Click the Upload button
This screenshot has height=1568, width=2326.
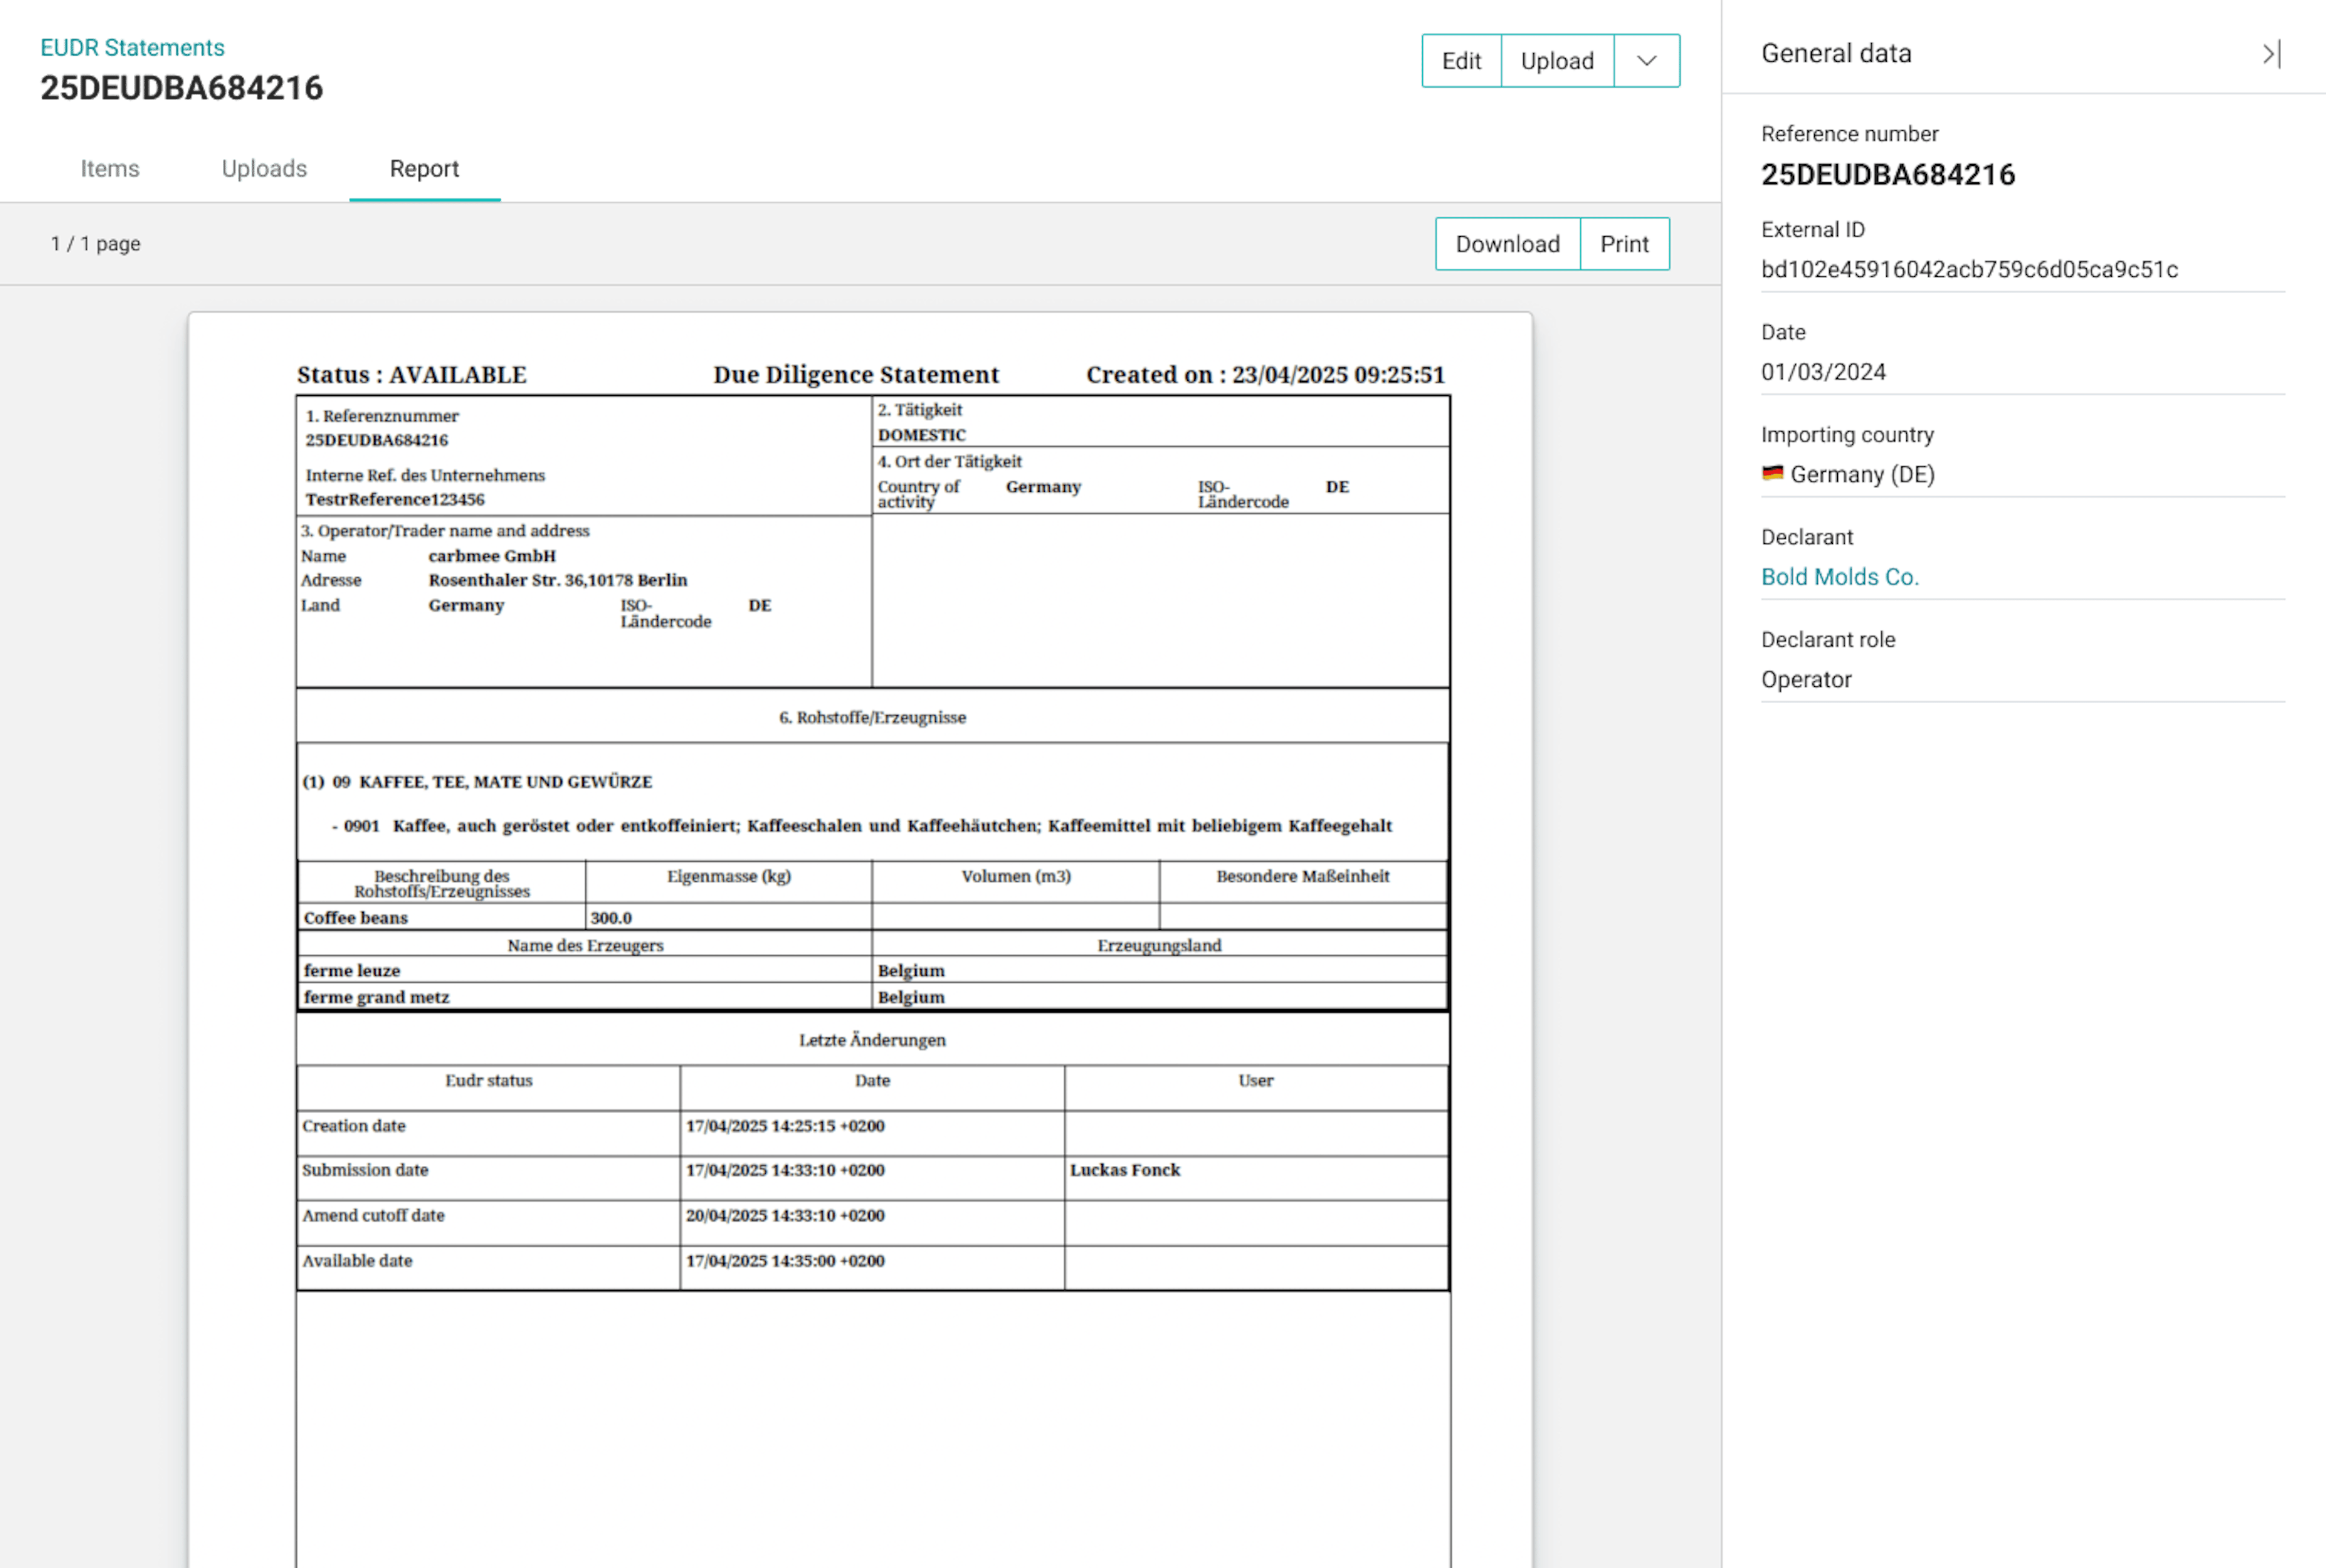click(x=1557, y=60)
